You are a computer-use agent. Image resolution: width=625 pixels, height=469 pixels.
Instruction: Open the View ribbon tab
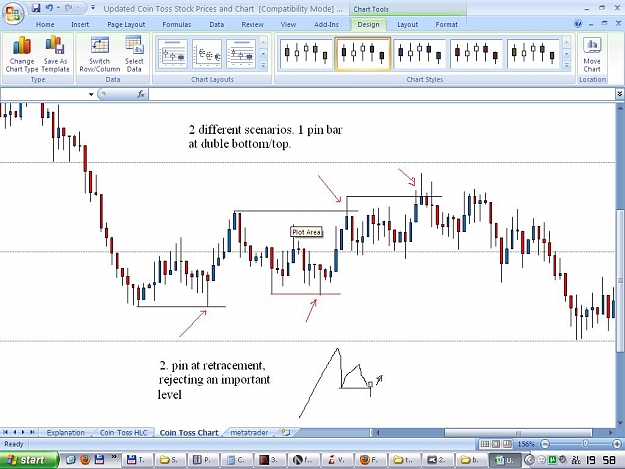click(288, 25)
